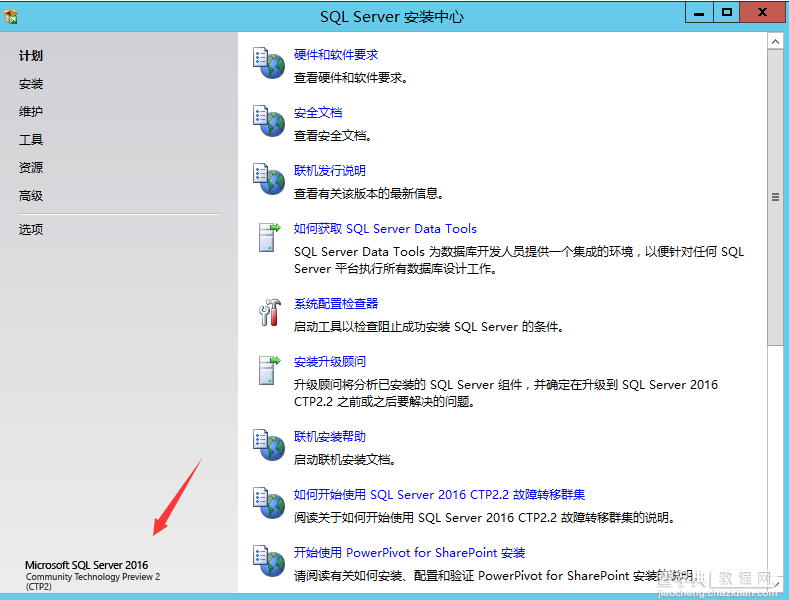The width and height of the screenshot is (789, 600).
Task: Switch to the 高级 section
Action: coord(31,195)
